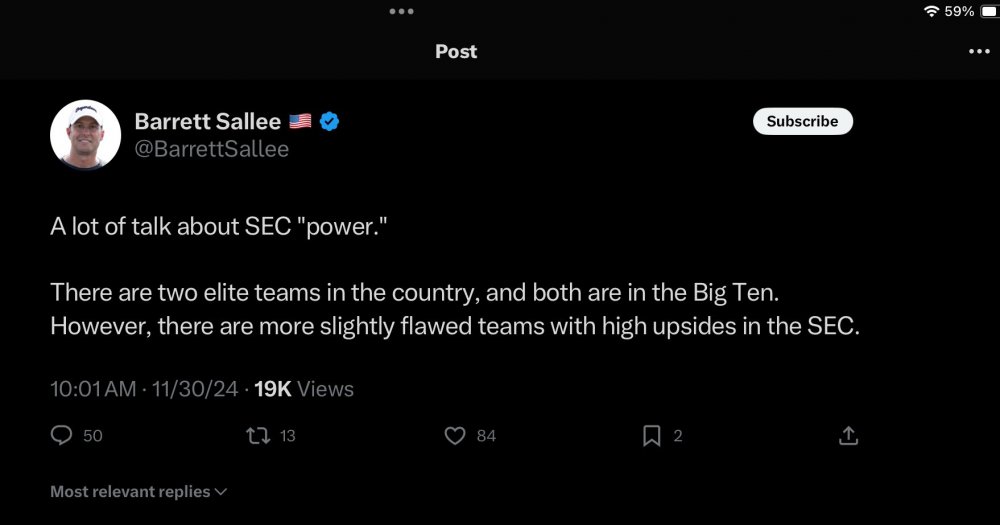
Task: Open Barrett Sallee's display name
Action: click(208, 121)
